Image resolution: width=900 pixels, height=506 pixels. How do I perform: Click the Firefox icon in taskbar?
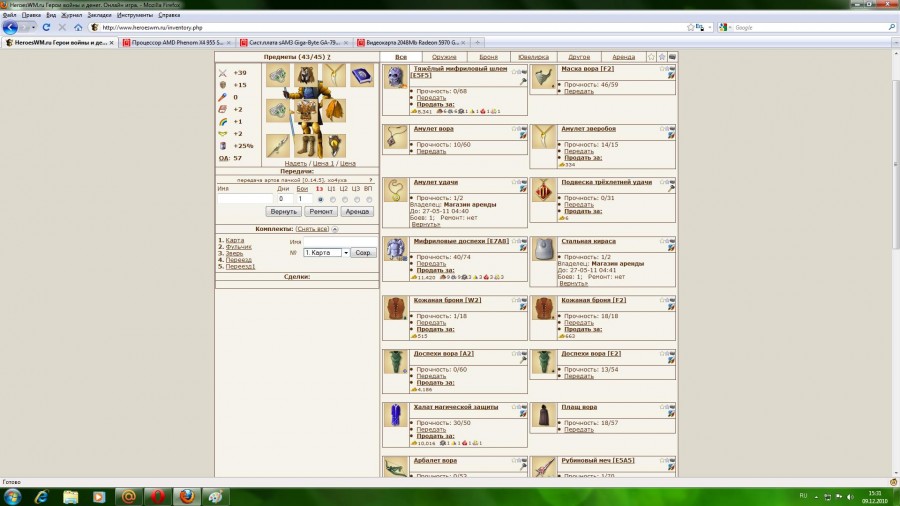click(187, 496)
